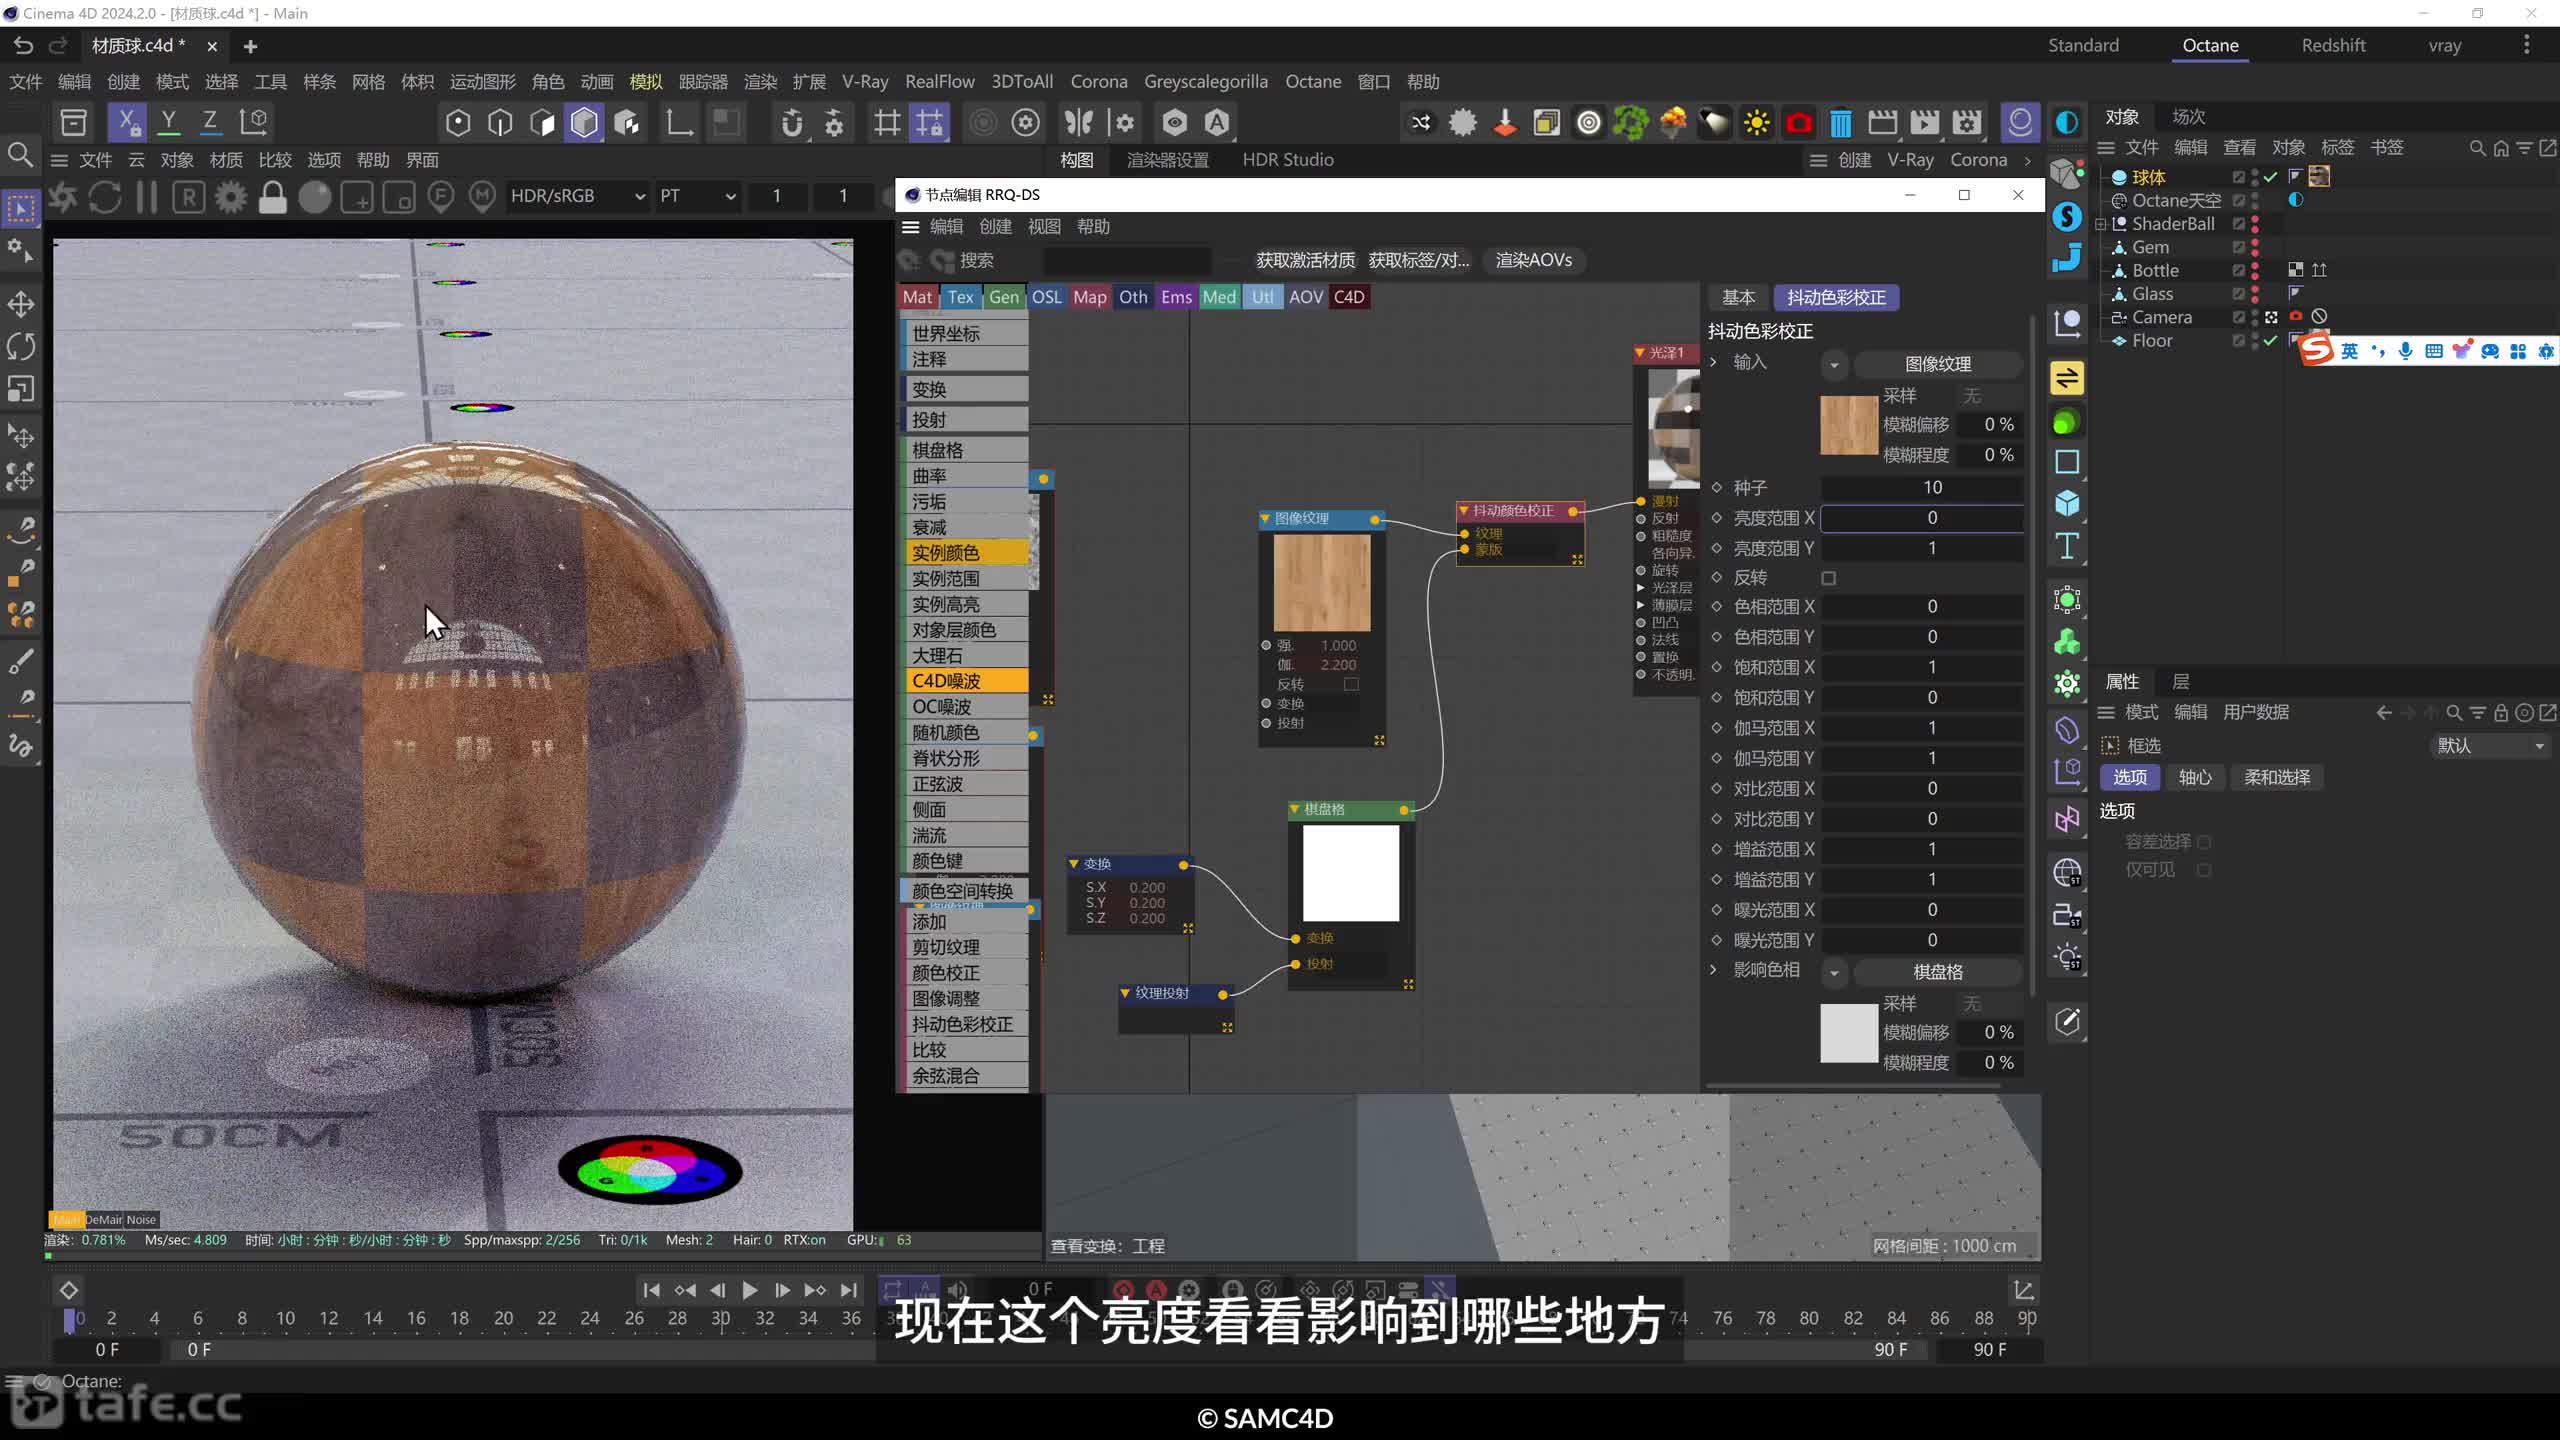Expand the 影响色相 section arrow
The image size is (2560, 1440).
click(1714, 970)
